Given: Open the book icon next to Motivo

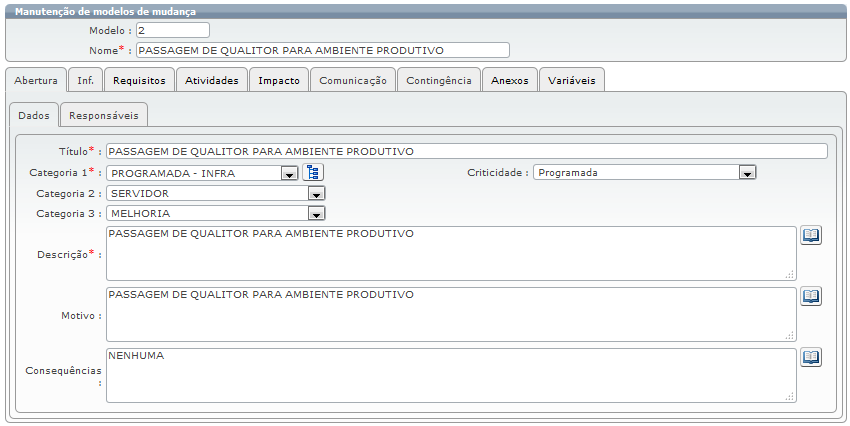Looking at the screenshot, I should click(811, 296).
